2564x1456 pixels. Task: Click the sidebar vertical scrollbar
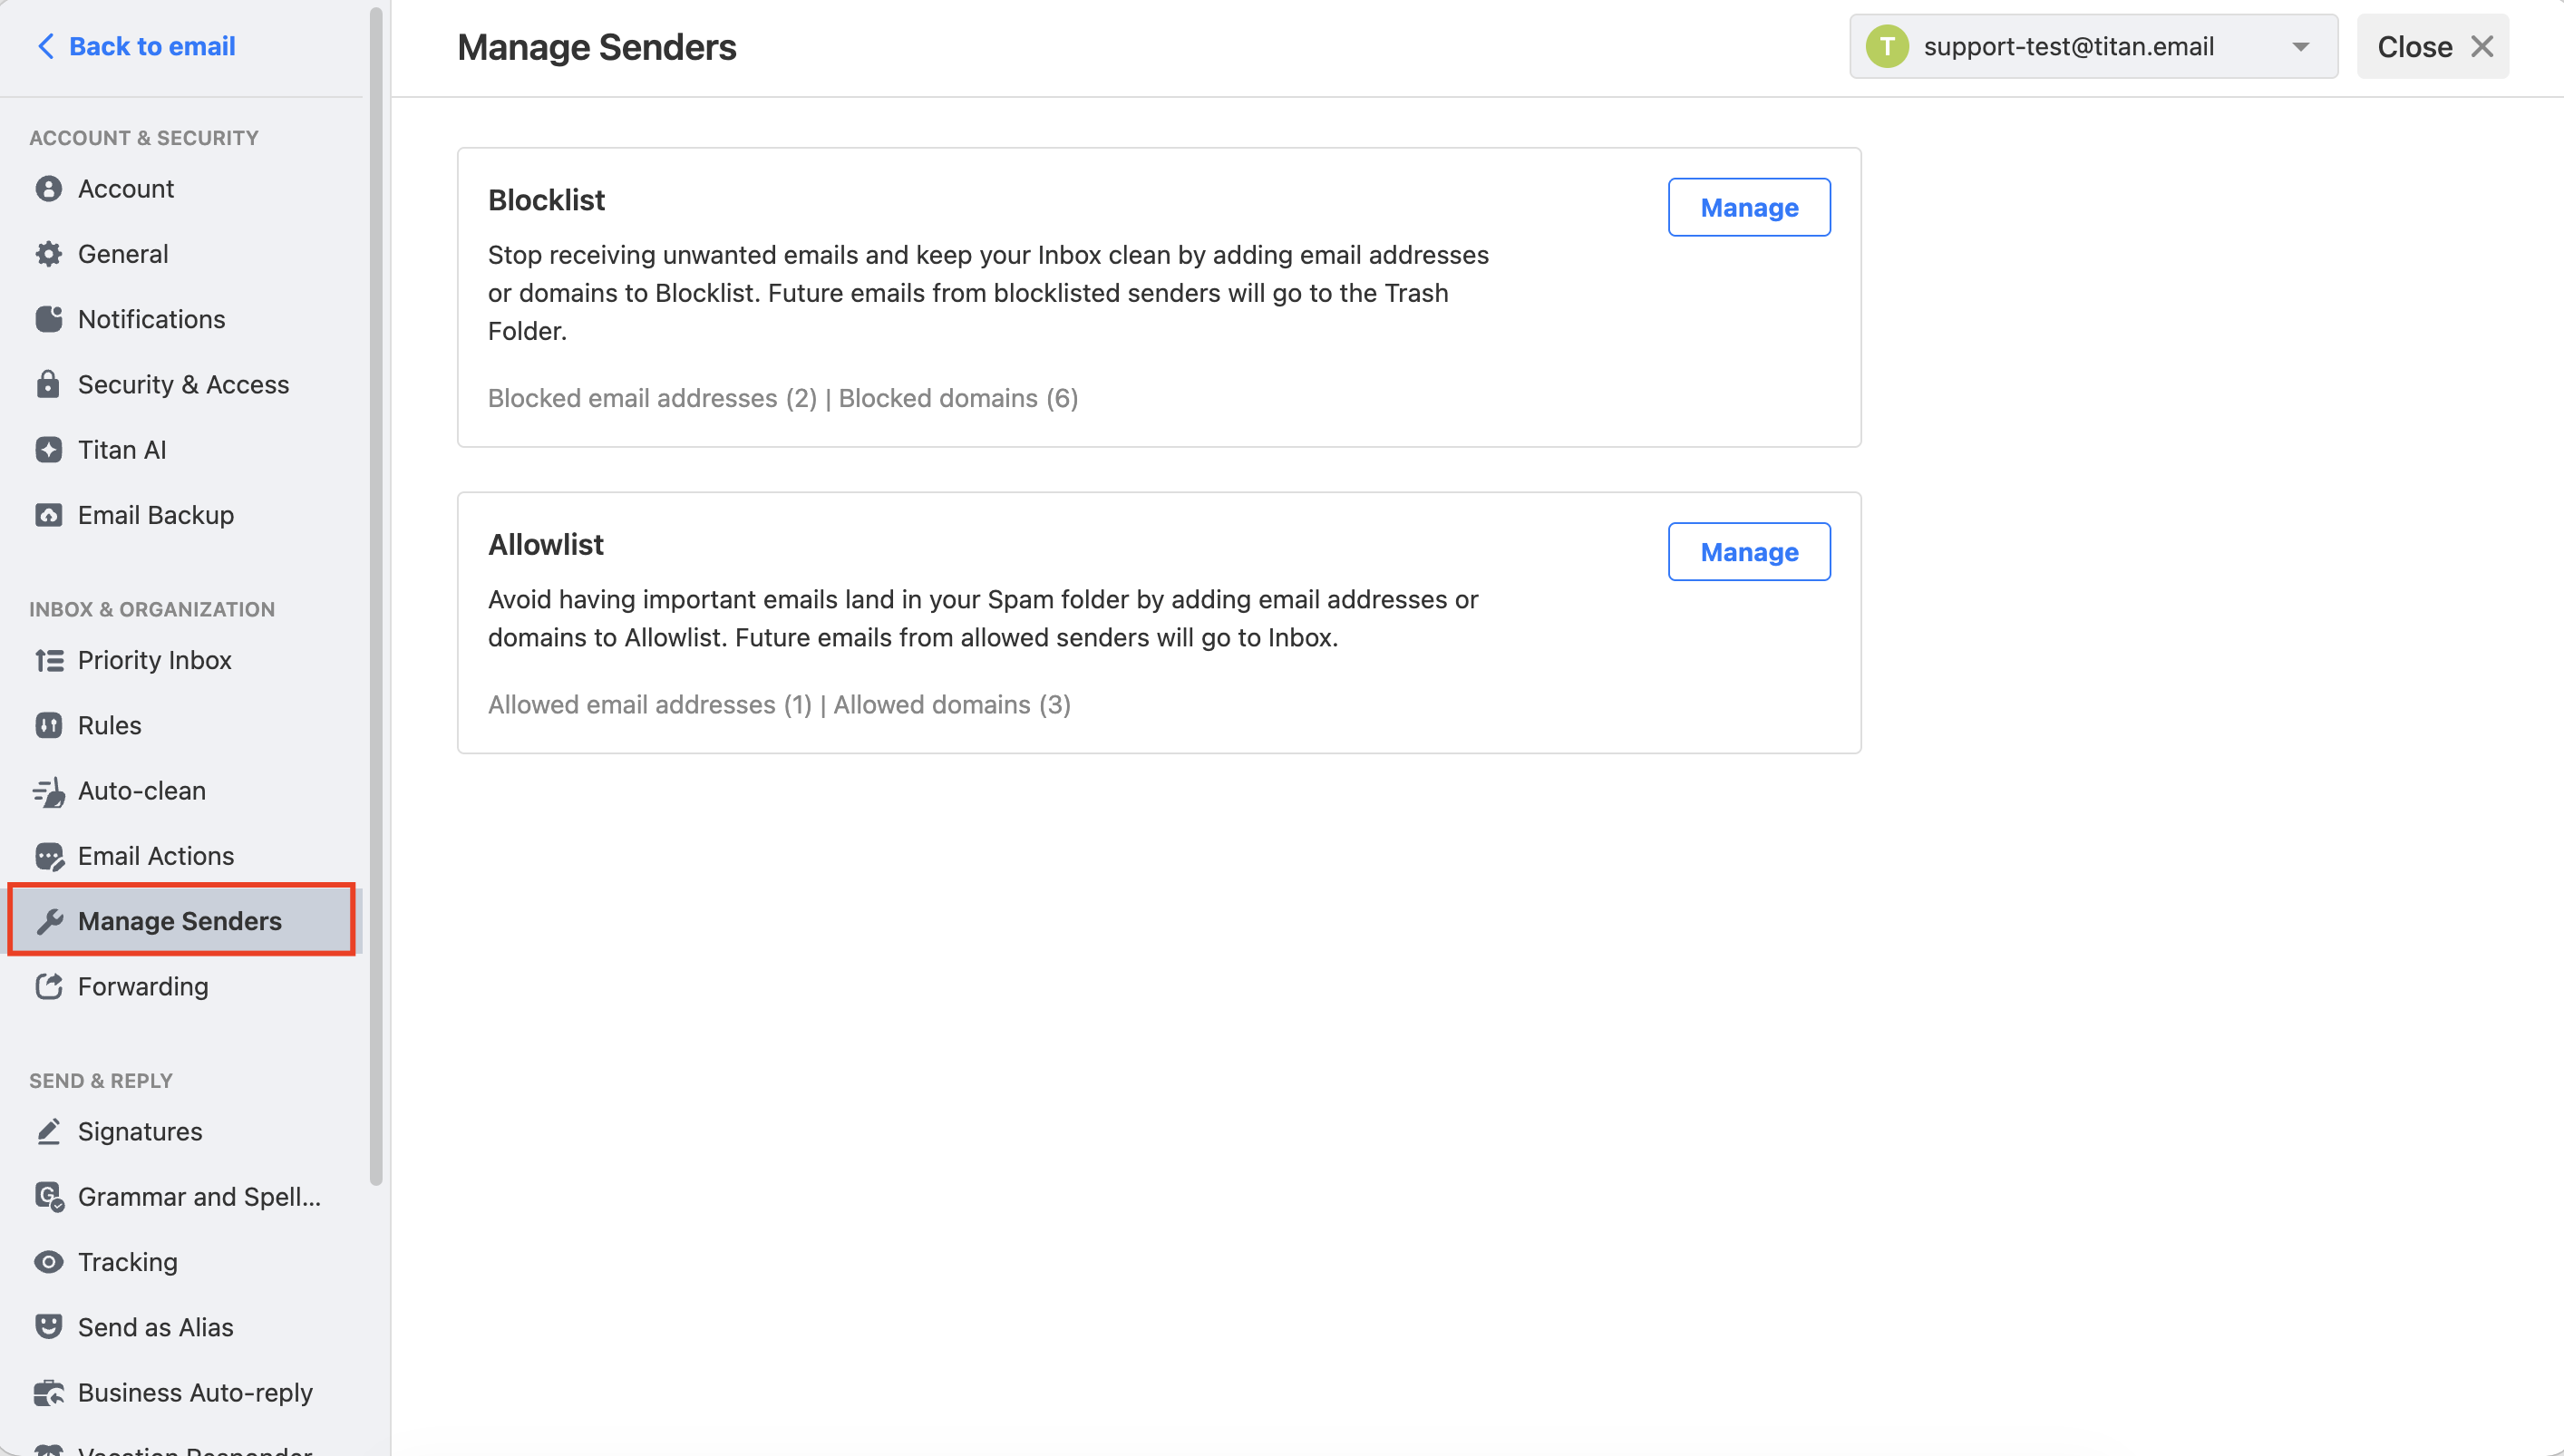click(376, 596)
